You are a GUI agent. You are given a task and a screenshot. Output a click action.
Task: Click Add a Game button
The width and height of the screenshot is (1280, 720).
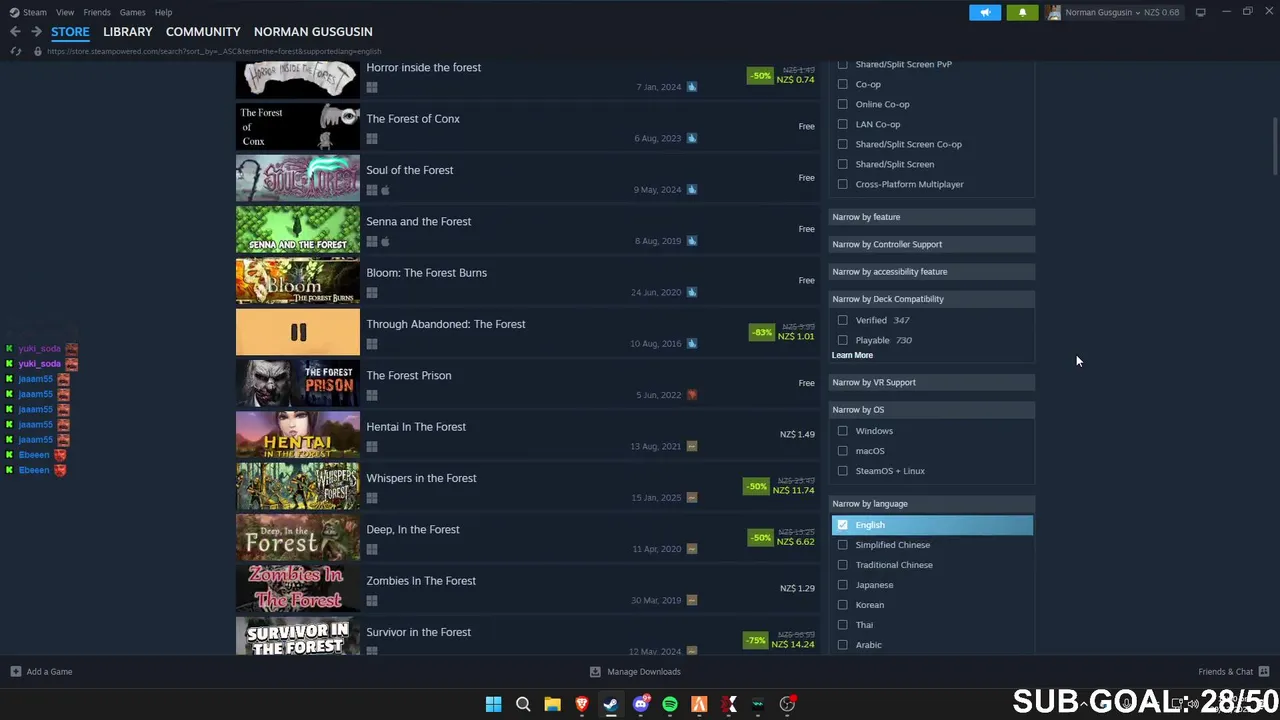41,672
